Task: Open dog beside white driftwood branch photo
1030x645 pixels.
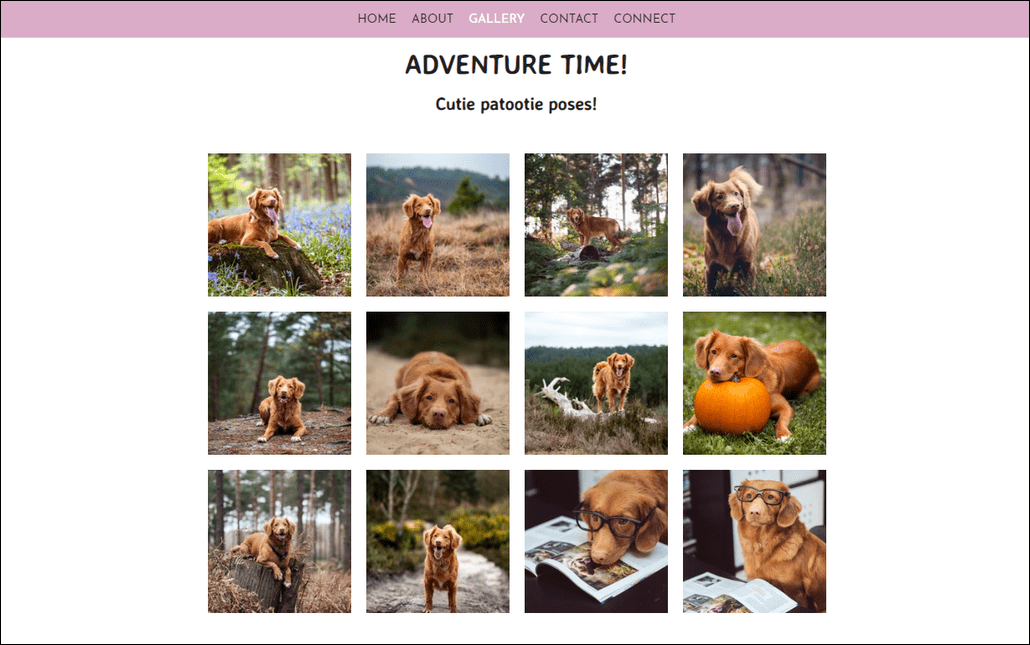Action: (596, 383)
